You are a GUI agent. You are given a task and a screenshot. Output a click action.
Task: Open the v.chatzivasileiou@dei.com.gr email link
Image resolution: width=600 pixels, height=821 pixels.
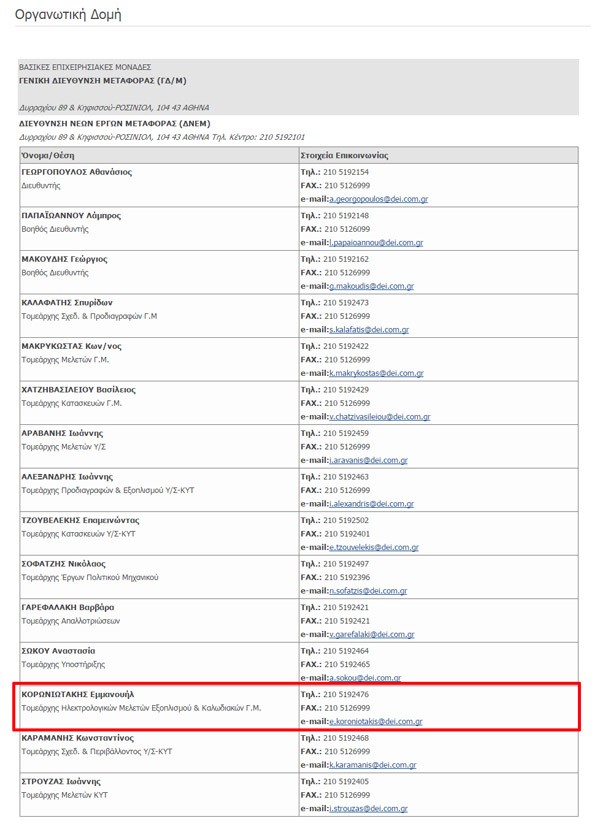(x=380, y=417)
